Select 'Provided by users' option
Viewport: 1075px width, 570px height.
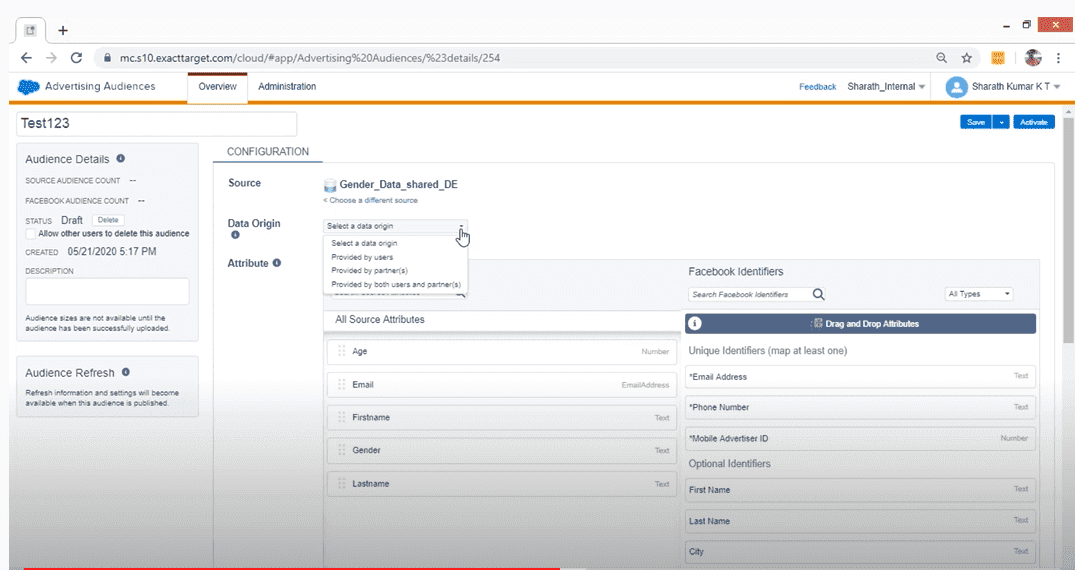(362, 257)
